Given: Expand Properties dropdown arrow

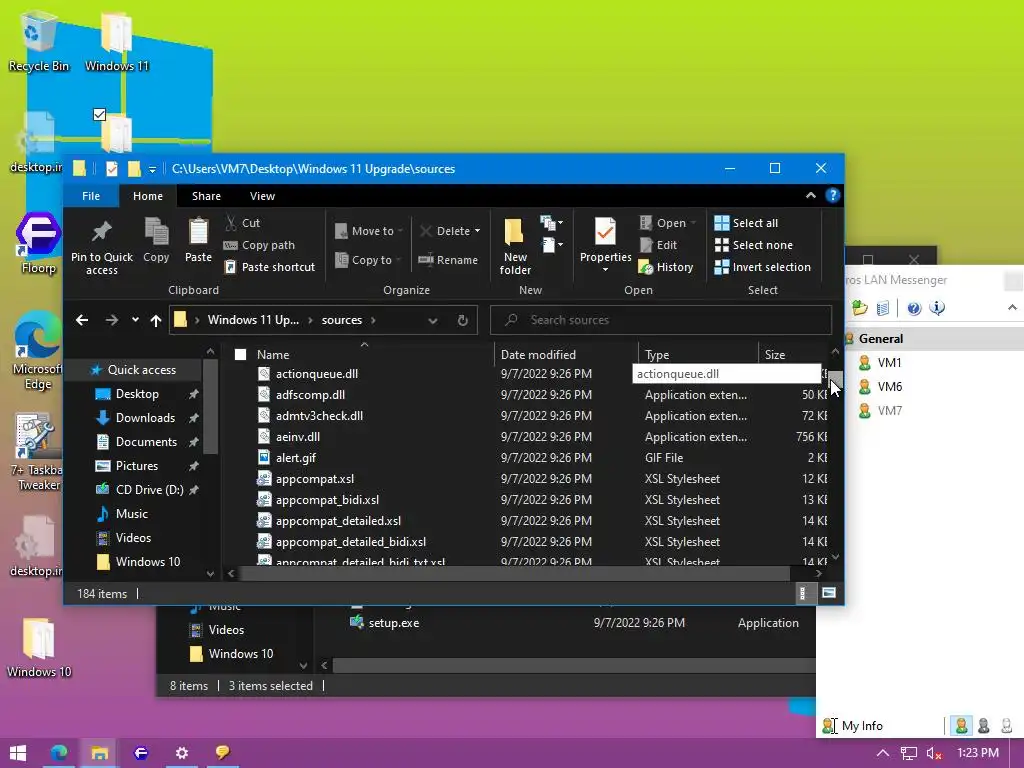Looking at the screenshot, I should [x=605, y=269].
